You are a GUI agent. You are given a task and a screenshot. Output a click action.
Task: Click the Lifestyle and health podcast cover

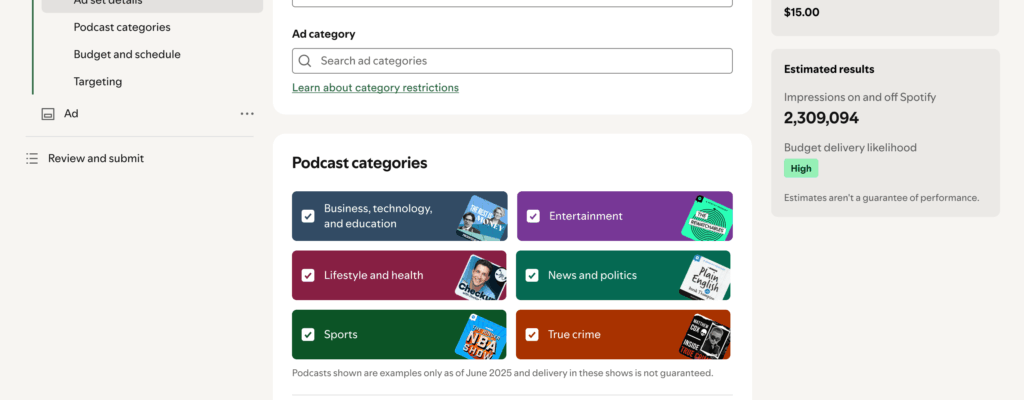481,276
